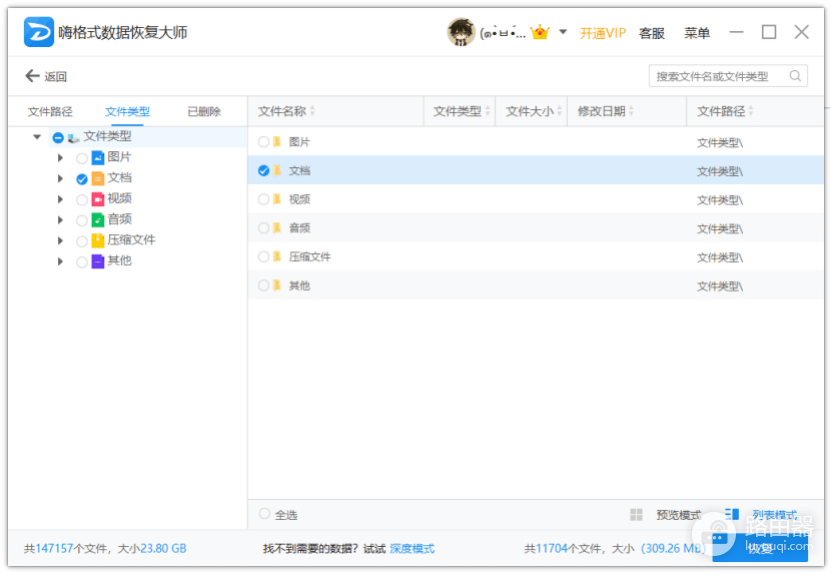Open the 客服 customer service menu
The height and width of the screenshot is (574, 832).
pos(652,33)
